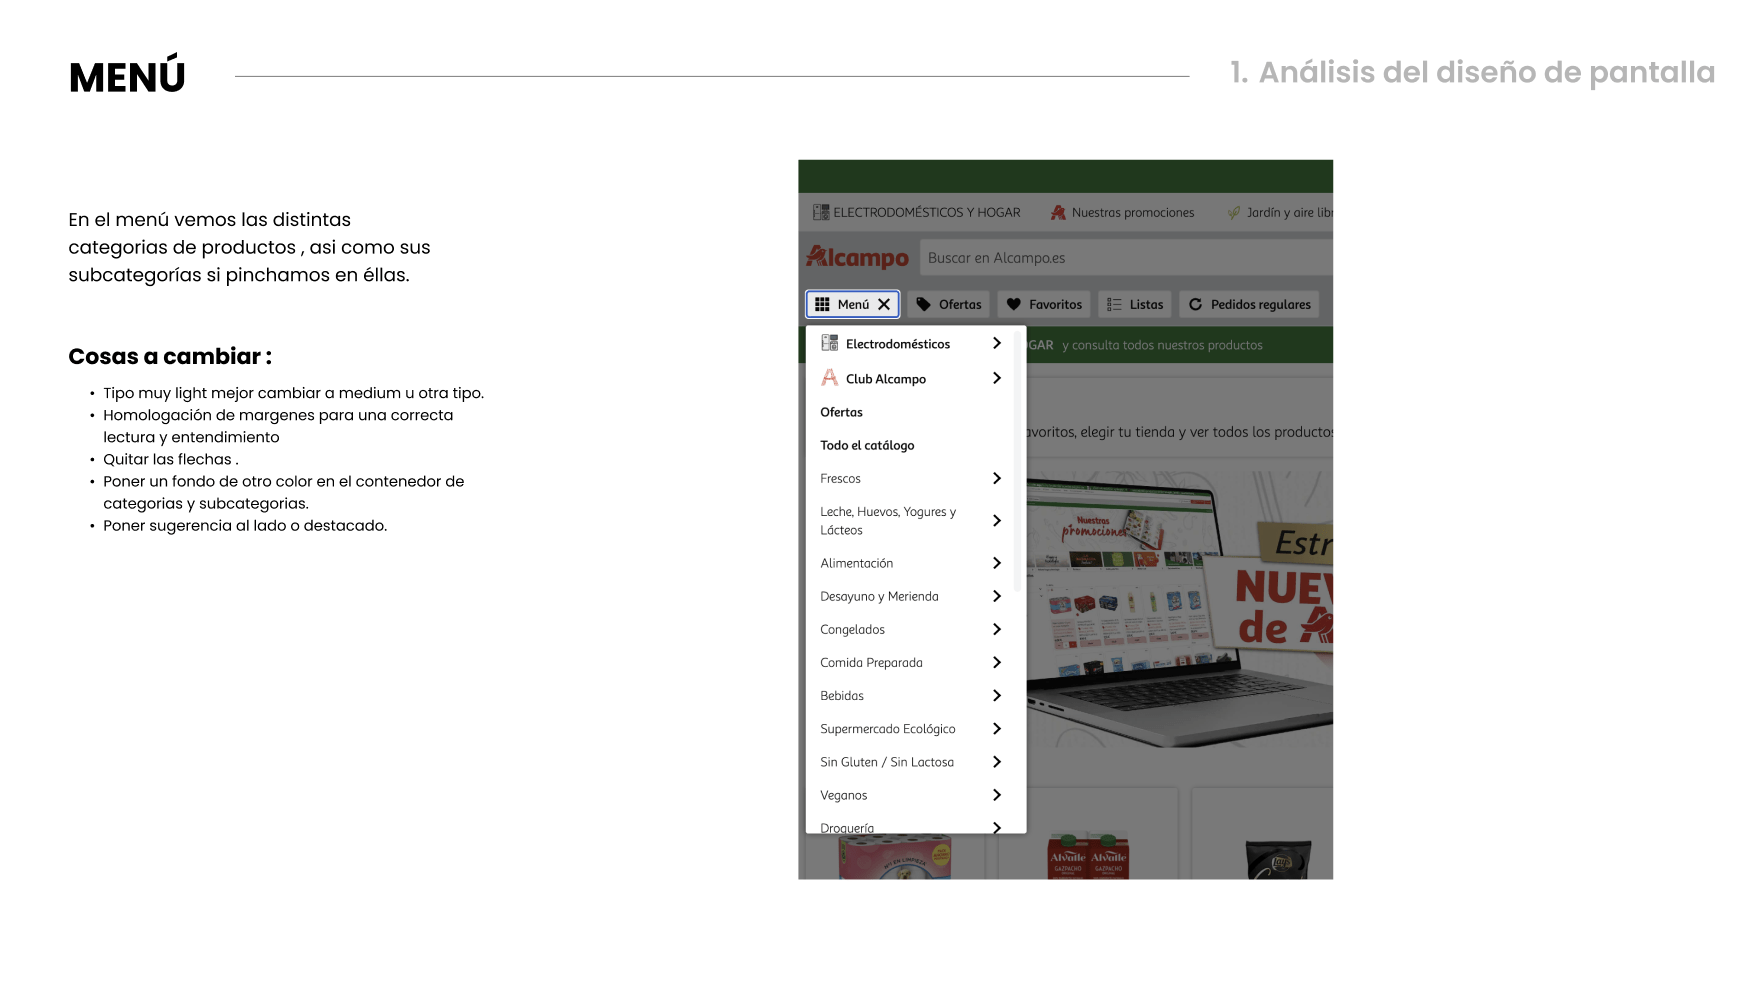The image size is (1761, 991).
Task: Click the Menú grid icon
Action: point(822,305)
